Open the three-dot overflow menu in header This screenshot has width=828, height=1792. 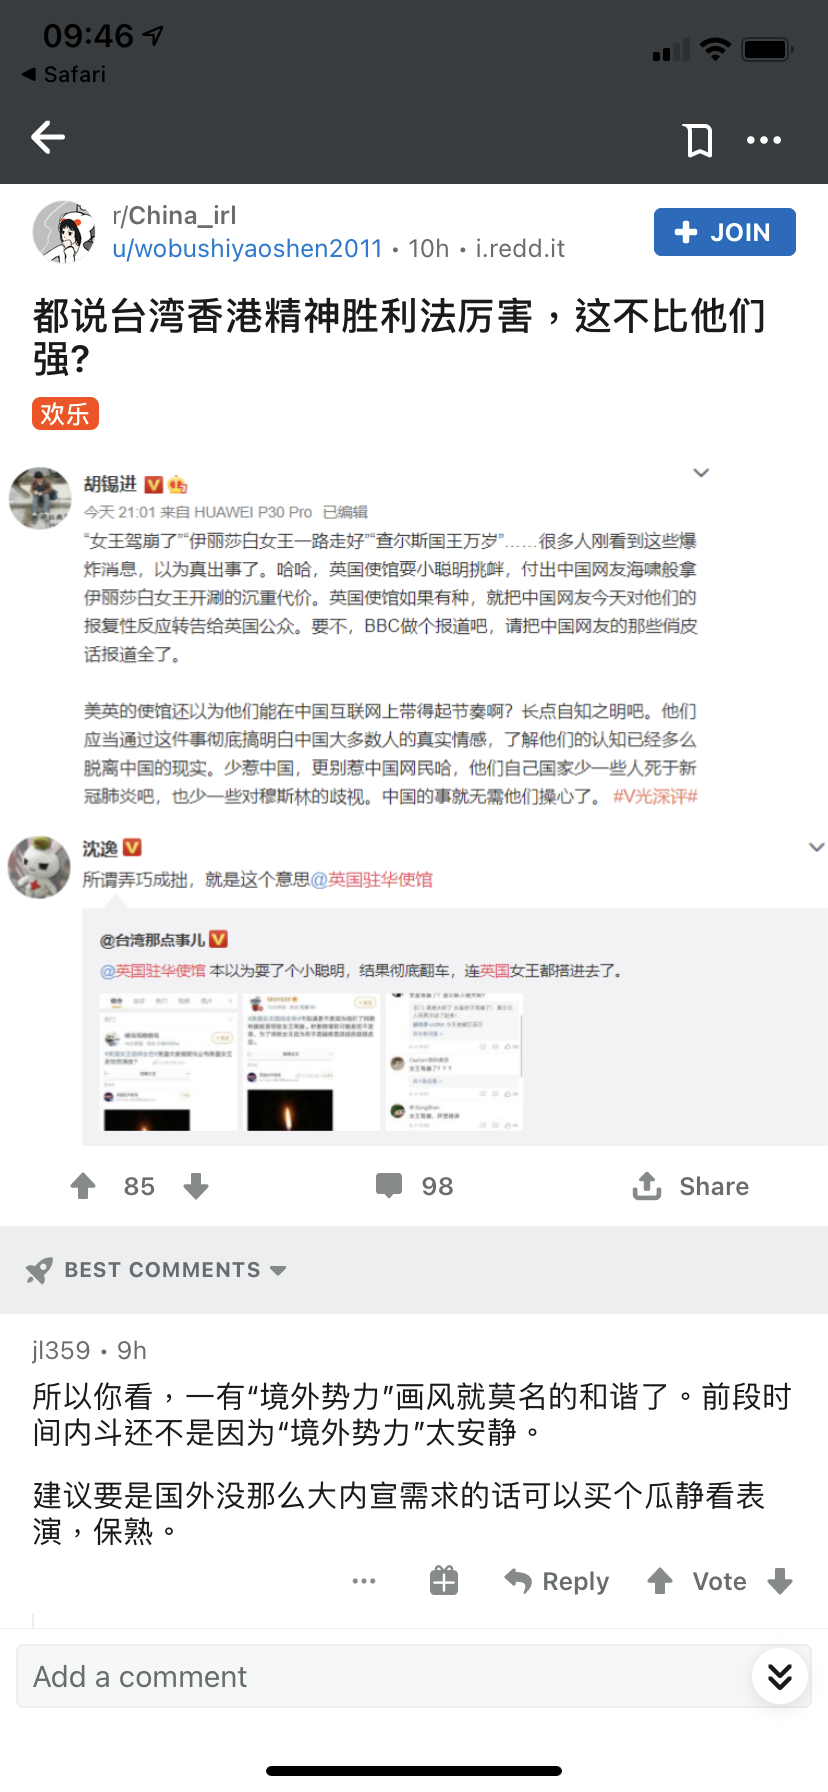click(764, 140)
